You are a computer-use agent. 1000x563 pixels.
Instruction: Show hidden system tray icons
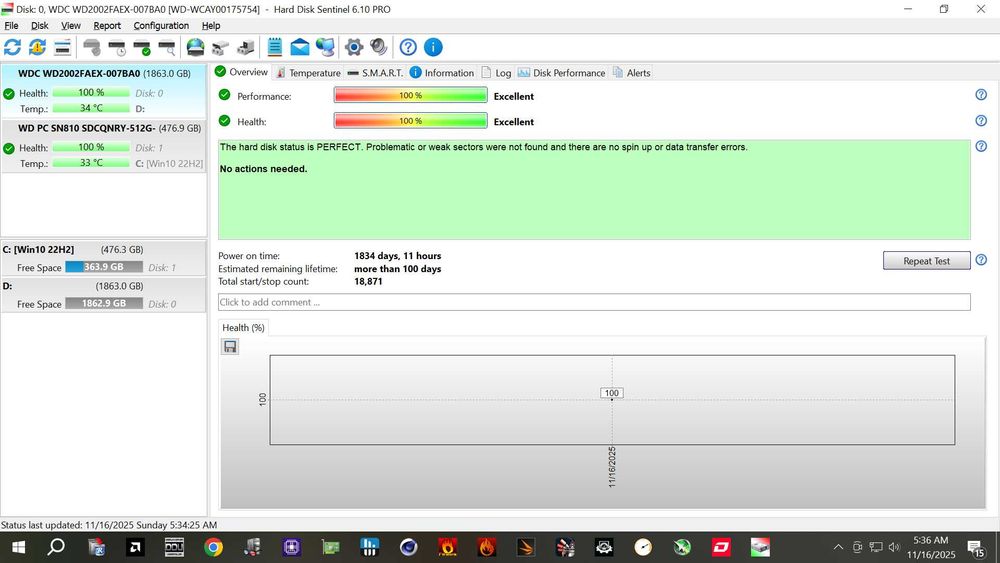point(839,547)
